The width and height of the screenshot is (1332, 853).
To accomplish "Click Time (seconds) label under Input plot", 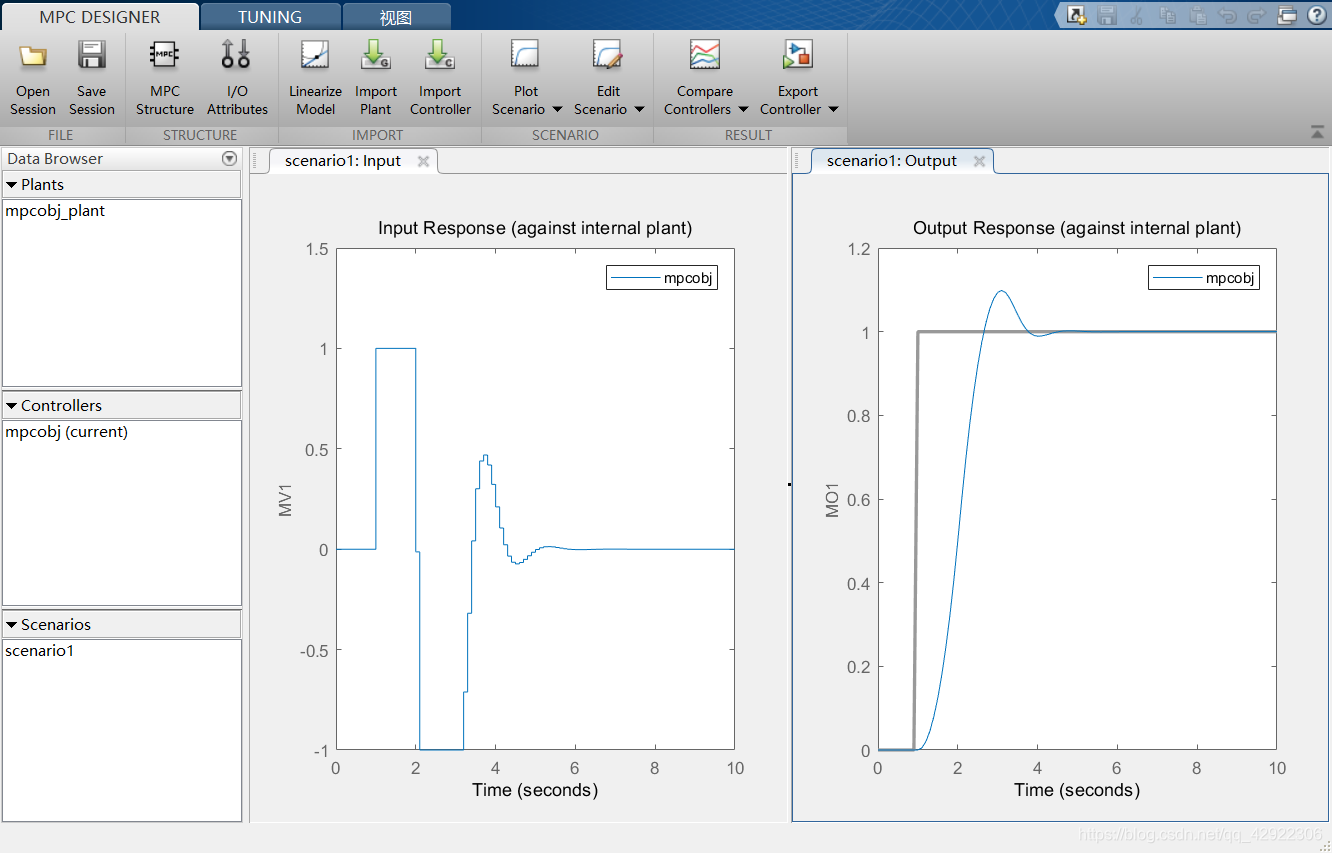I will pos(535,790).
